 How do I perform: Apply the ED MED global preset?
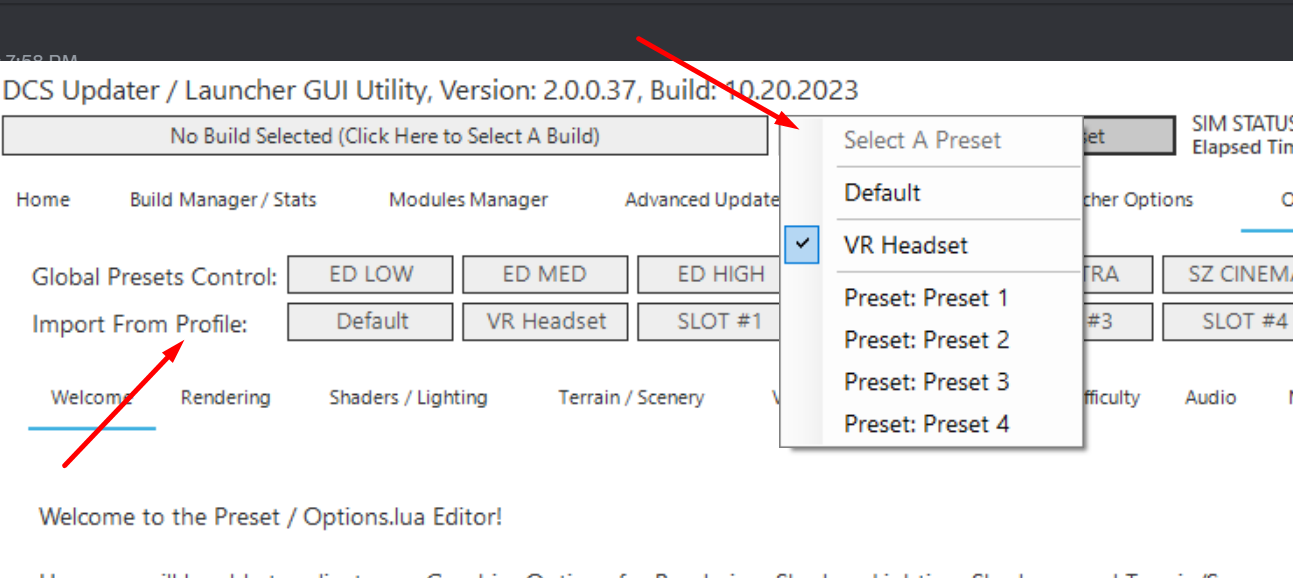click(545, 274)
